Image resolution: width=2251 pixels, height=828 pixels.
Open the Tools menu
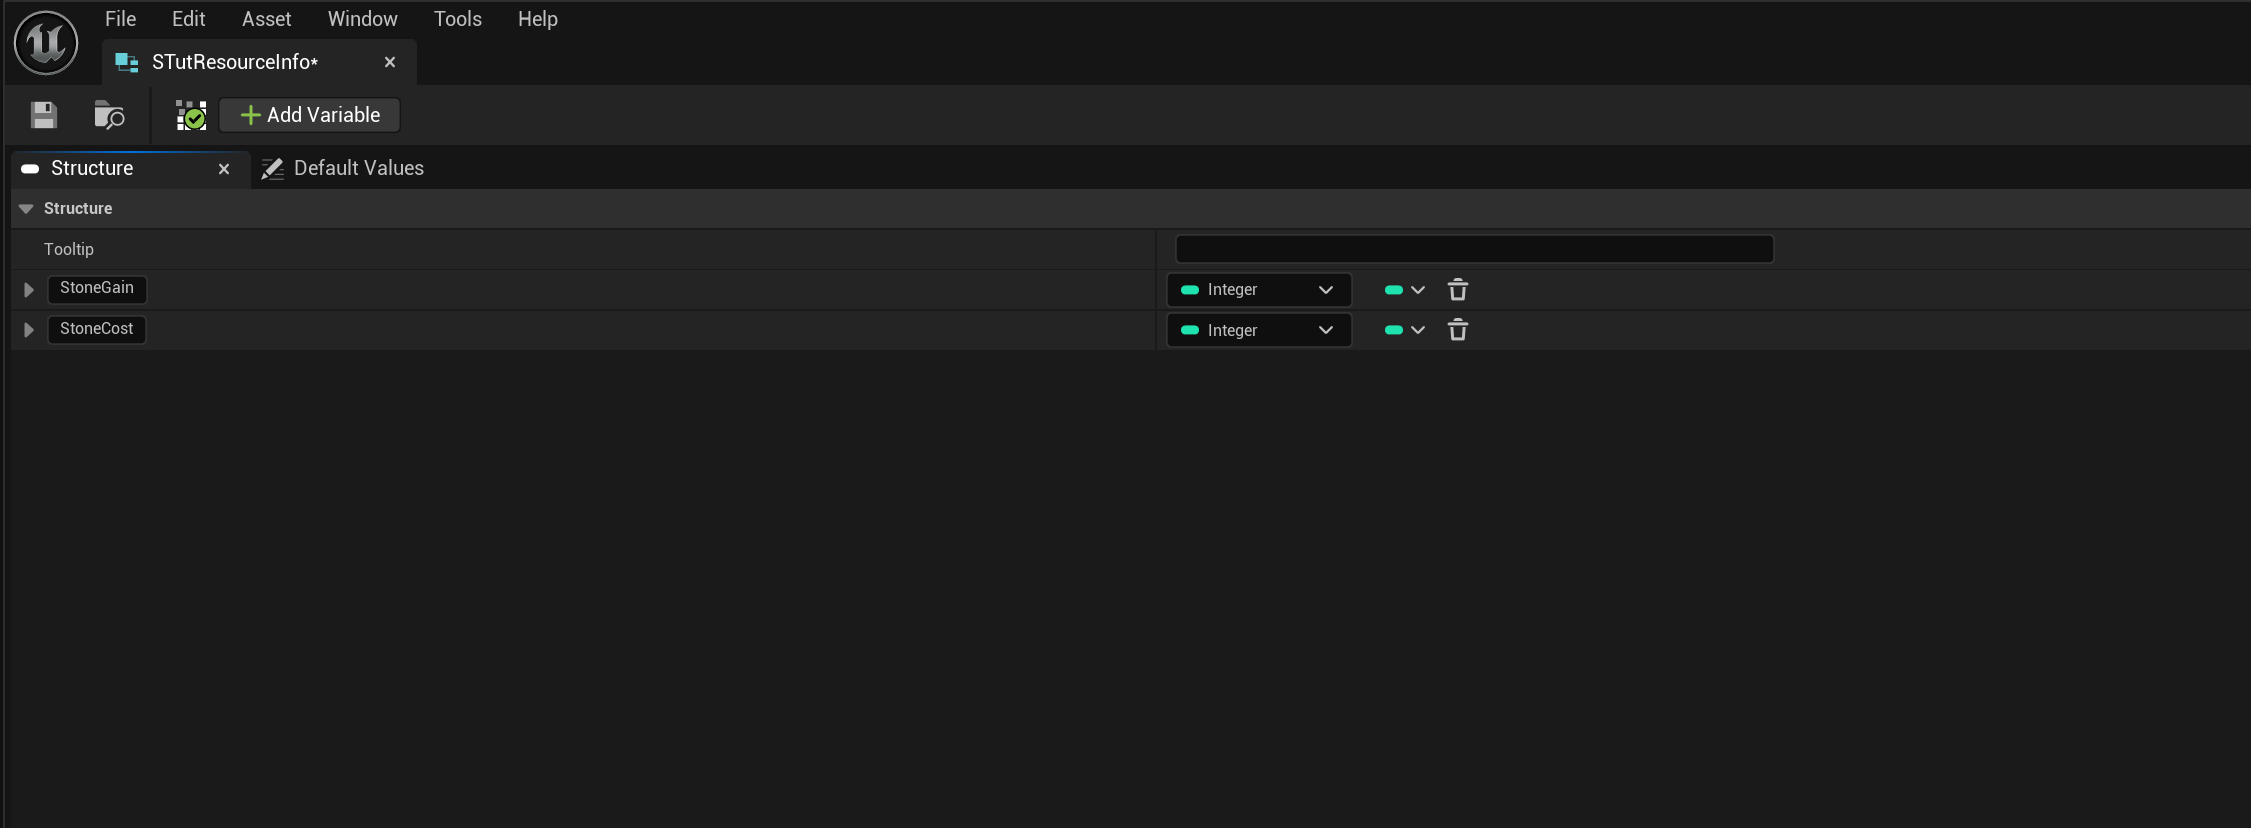[457, 19]
